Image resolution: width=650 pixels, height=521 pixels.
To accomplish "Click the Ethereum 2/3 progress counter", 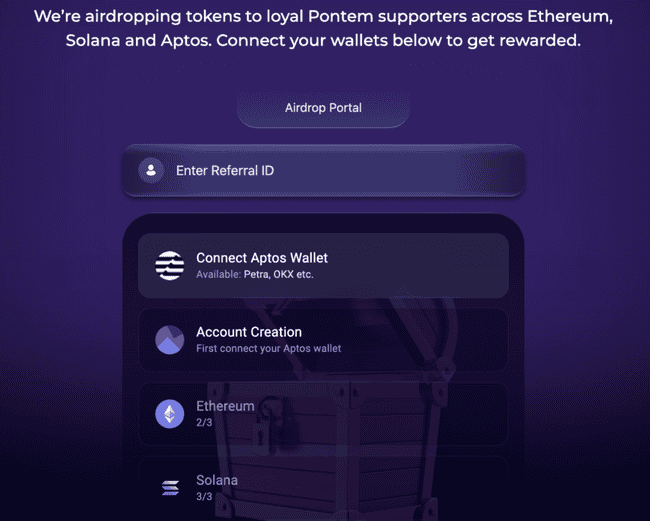I will (204, 422).
